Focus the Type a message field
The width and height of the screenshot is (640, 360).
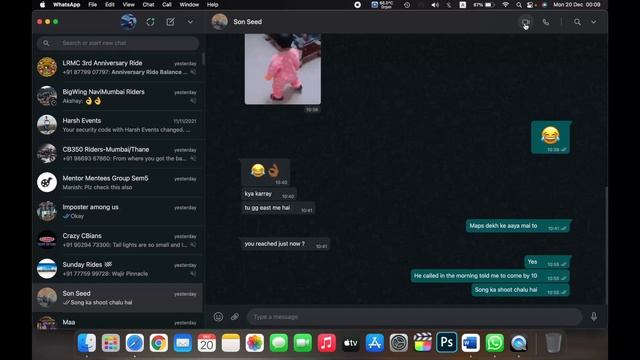[x=414, y=317]
